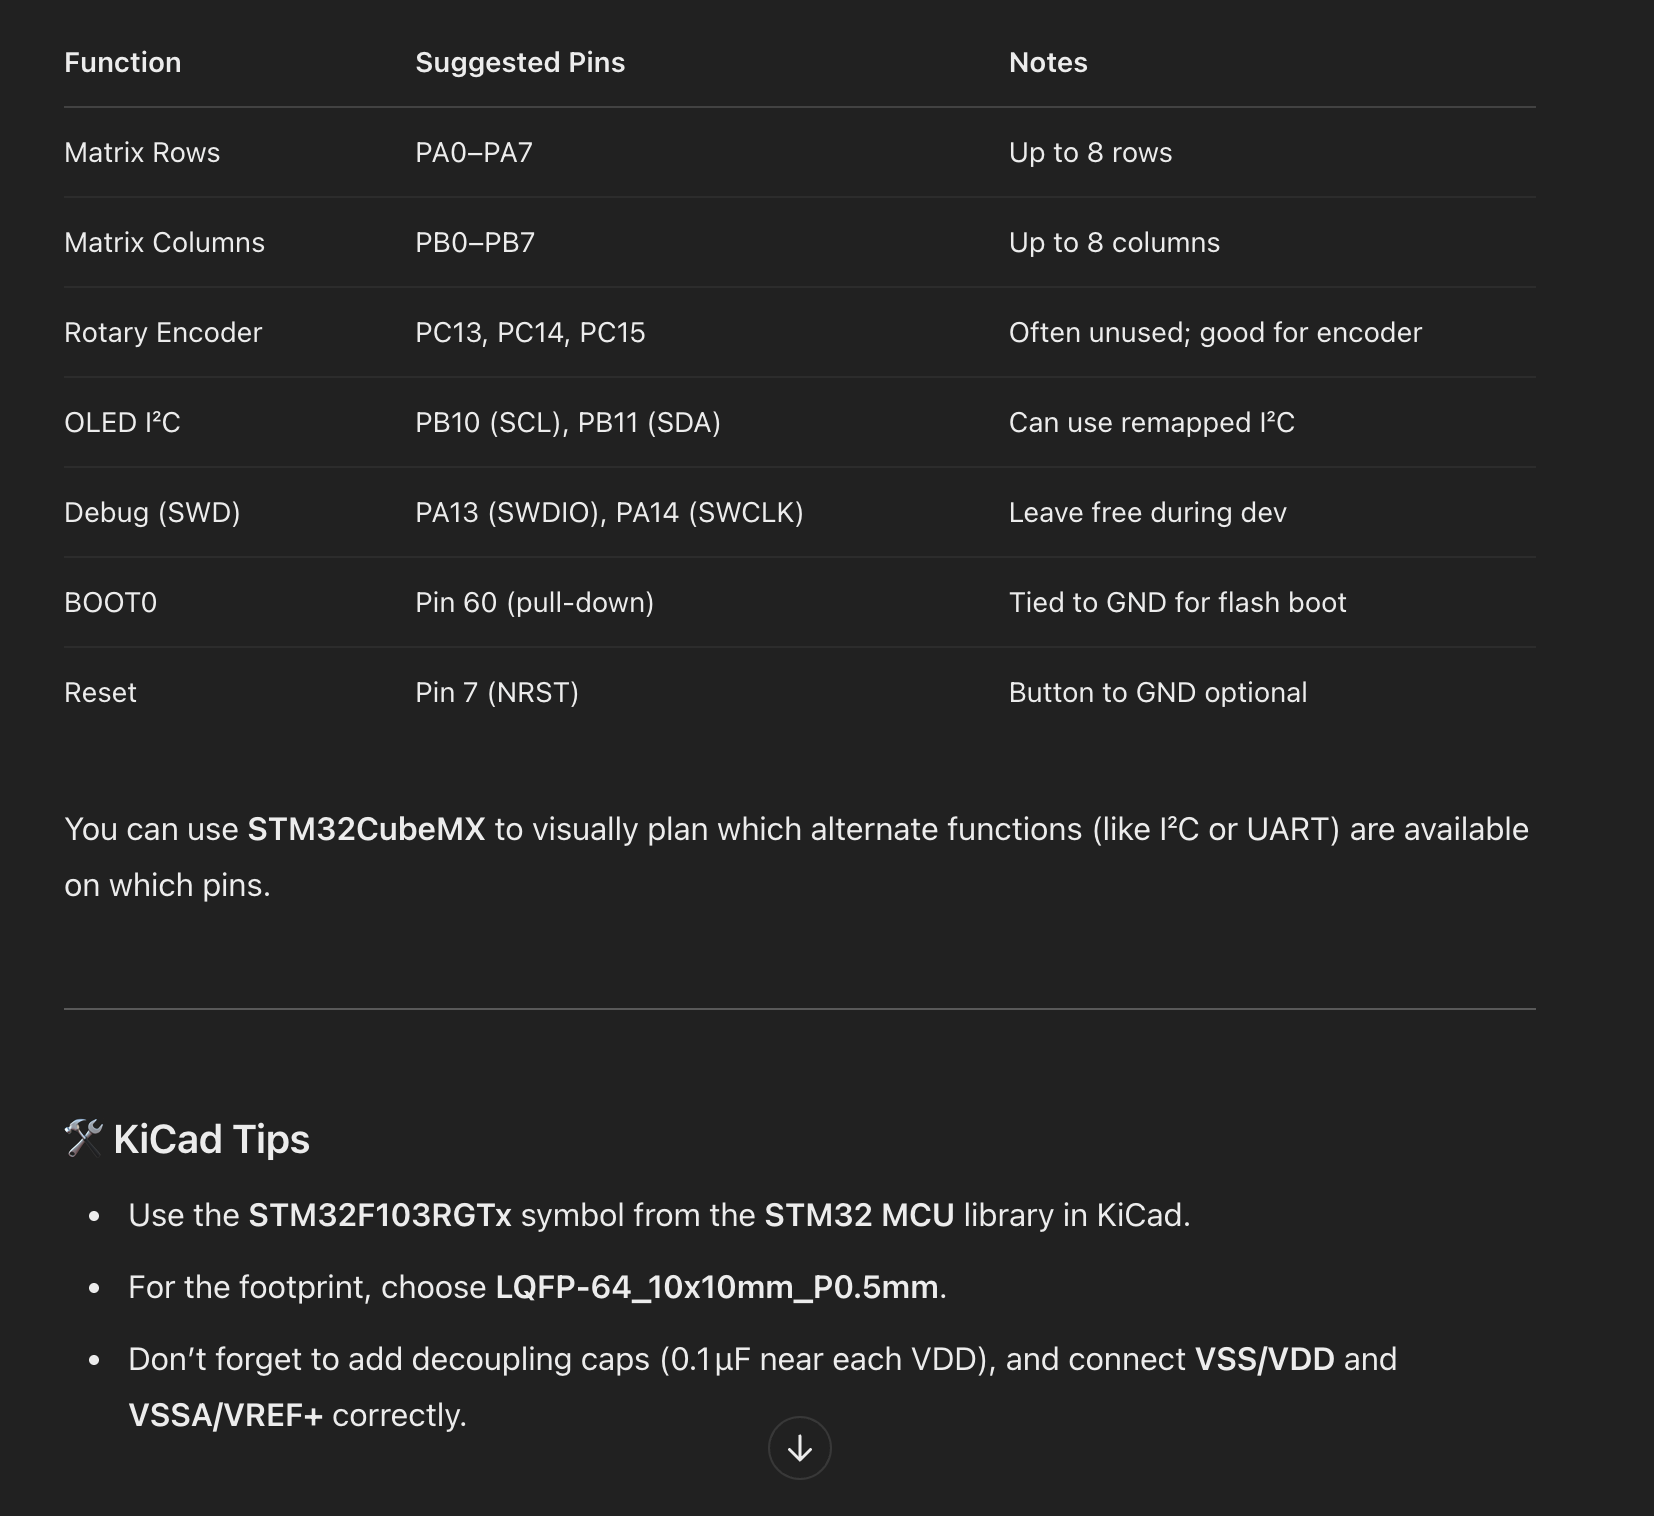This screenshot has width=1654, height=1516.
Task: Click the LQFP-64_10x10mm_P0.5mm footprint text
Action: click(717, 1287)
